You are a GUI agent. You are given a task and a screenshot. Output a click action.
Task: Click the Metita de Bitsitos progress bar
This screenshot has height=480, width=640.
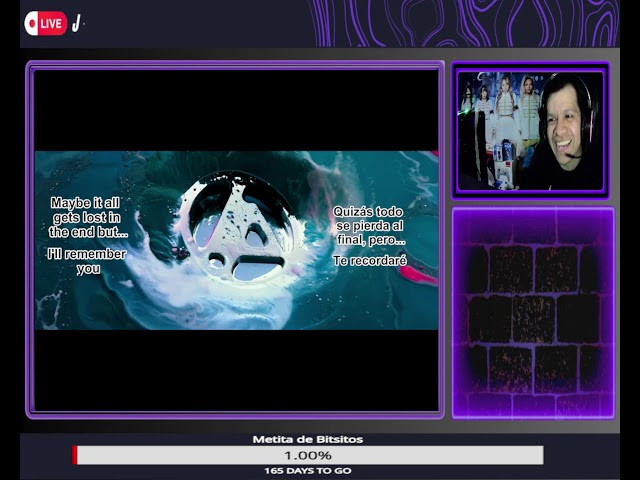pos(308,455)
